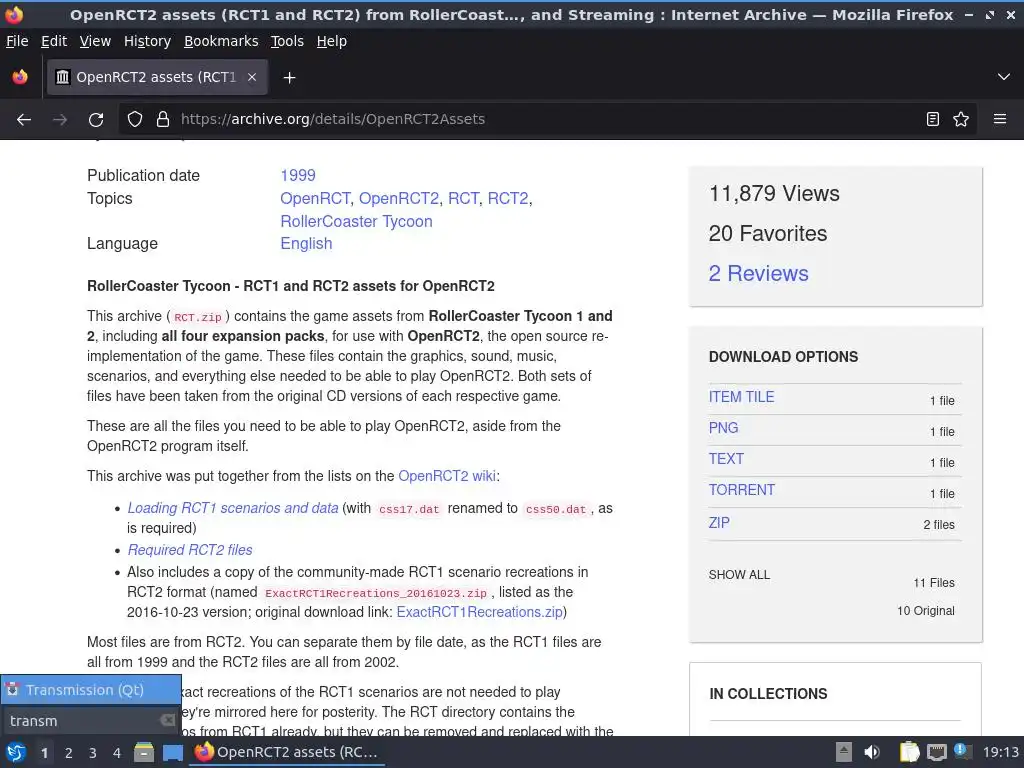
Task: Select Firefox OpenRCT2 assets taskbar entry
Action: [287, 752]
